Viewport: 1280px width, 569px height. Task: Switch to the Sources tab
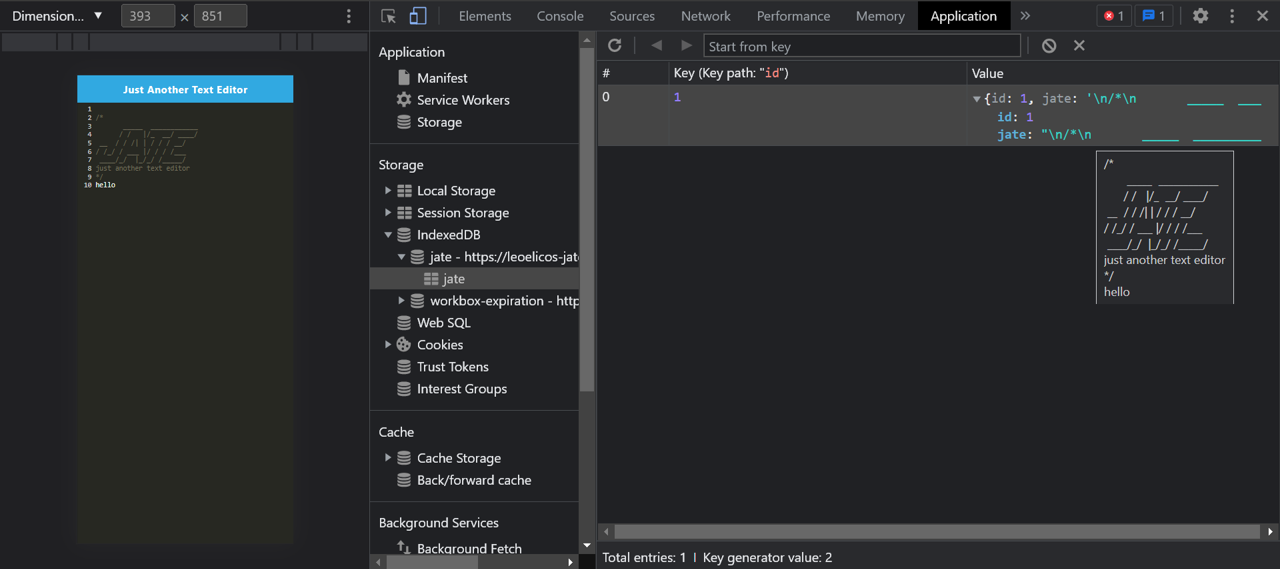tap(632, 16)
